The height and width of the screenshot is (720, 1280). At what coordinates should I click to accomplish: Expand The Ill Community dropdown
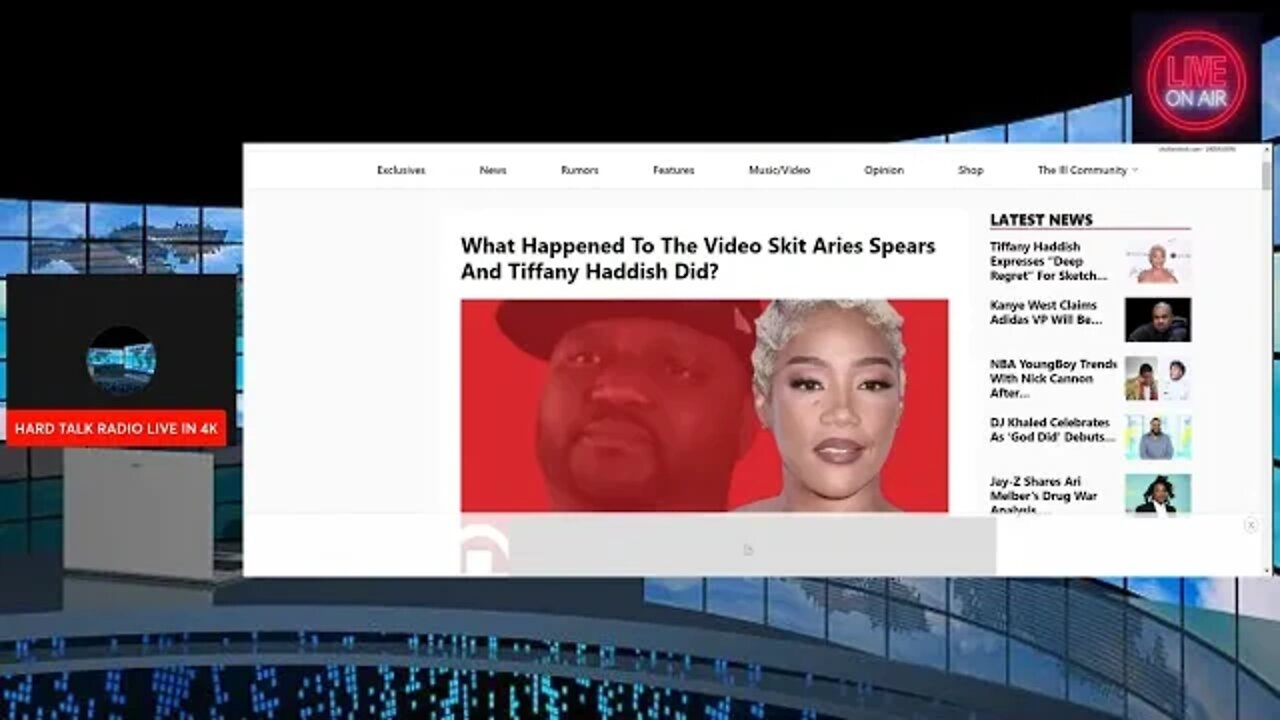click(x=1087, y=170)
